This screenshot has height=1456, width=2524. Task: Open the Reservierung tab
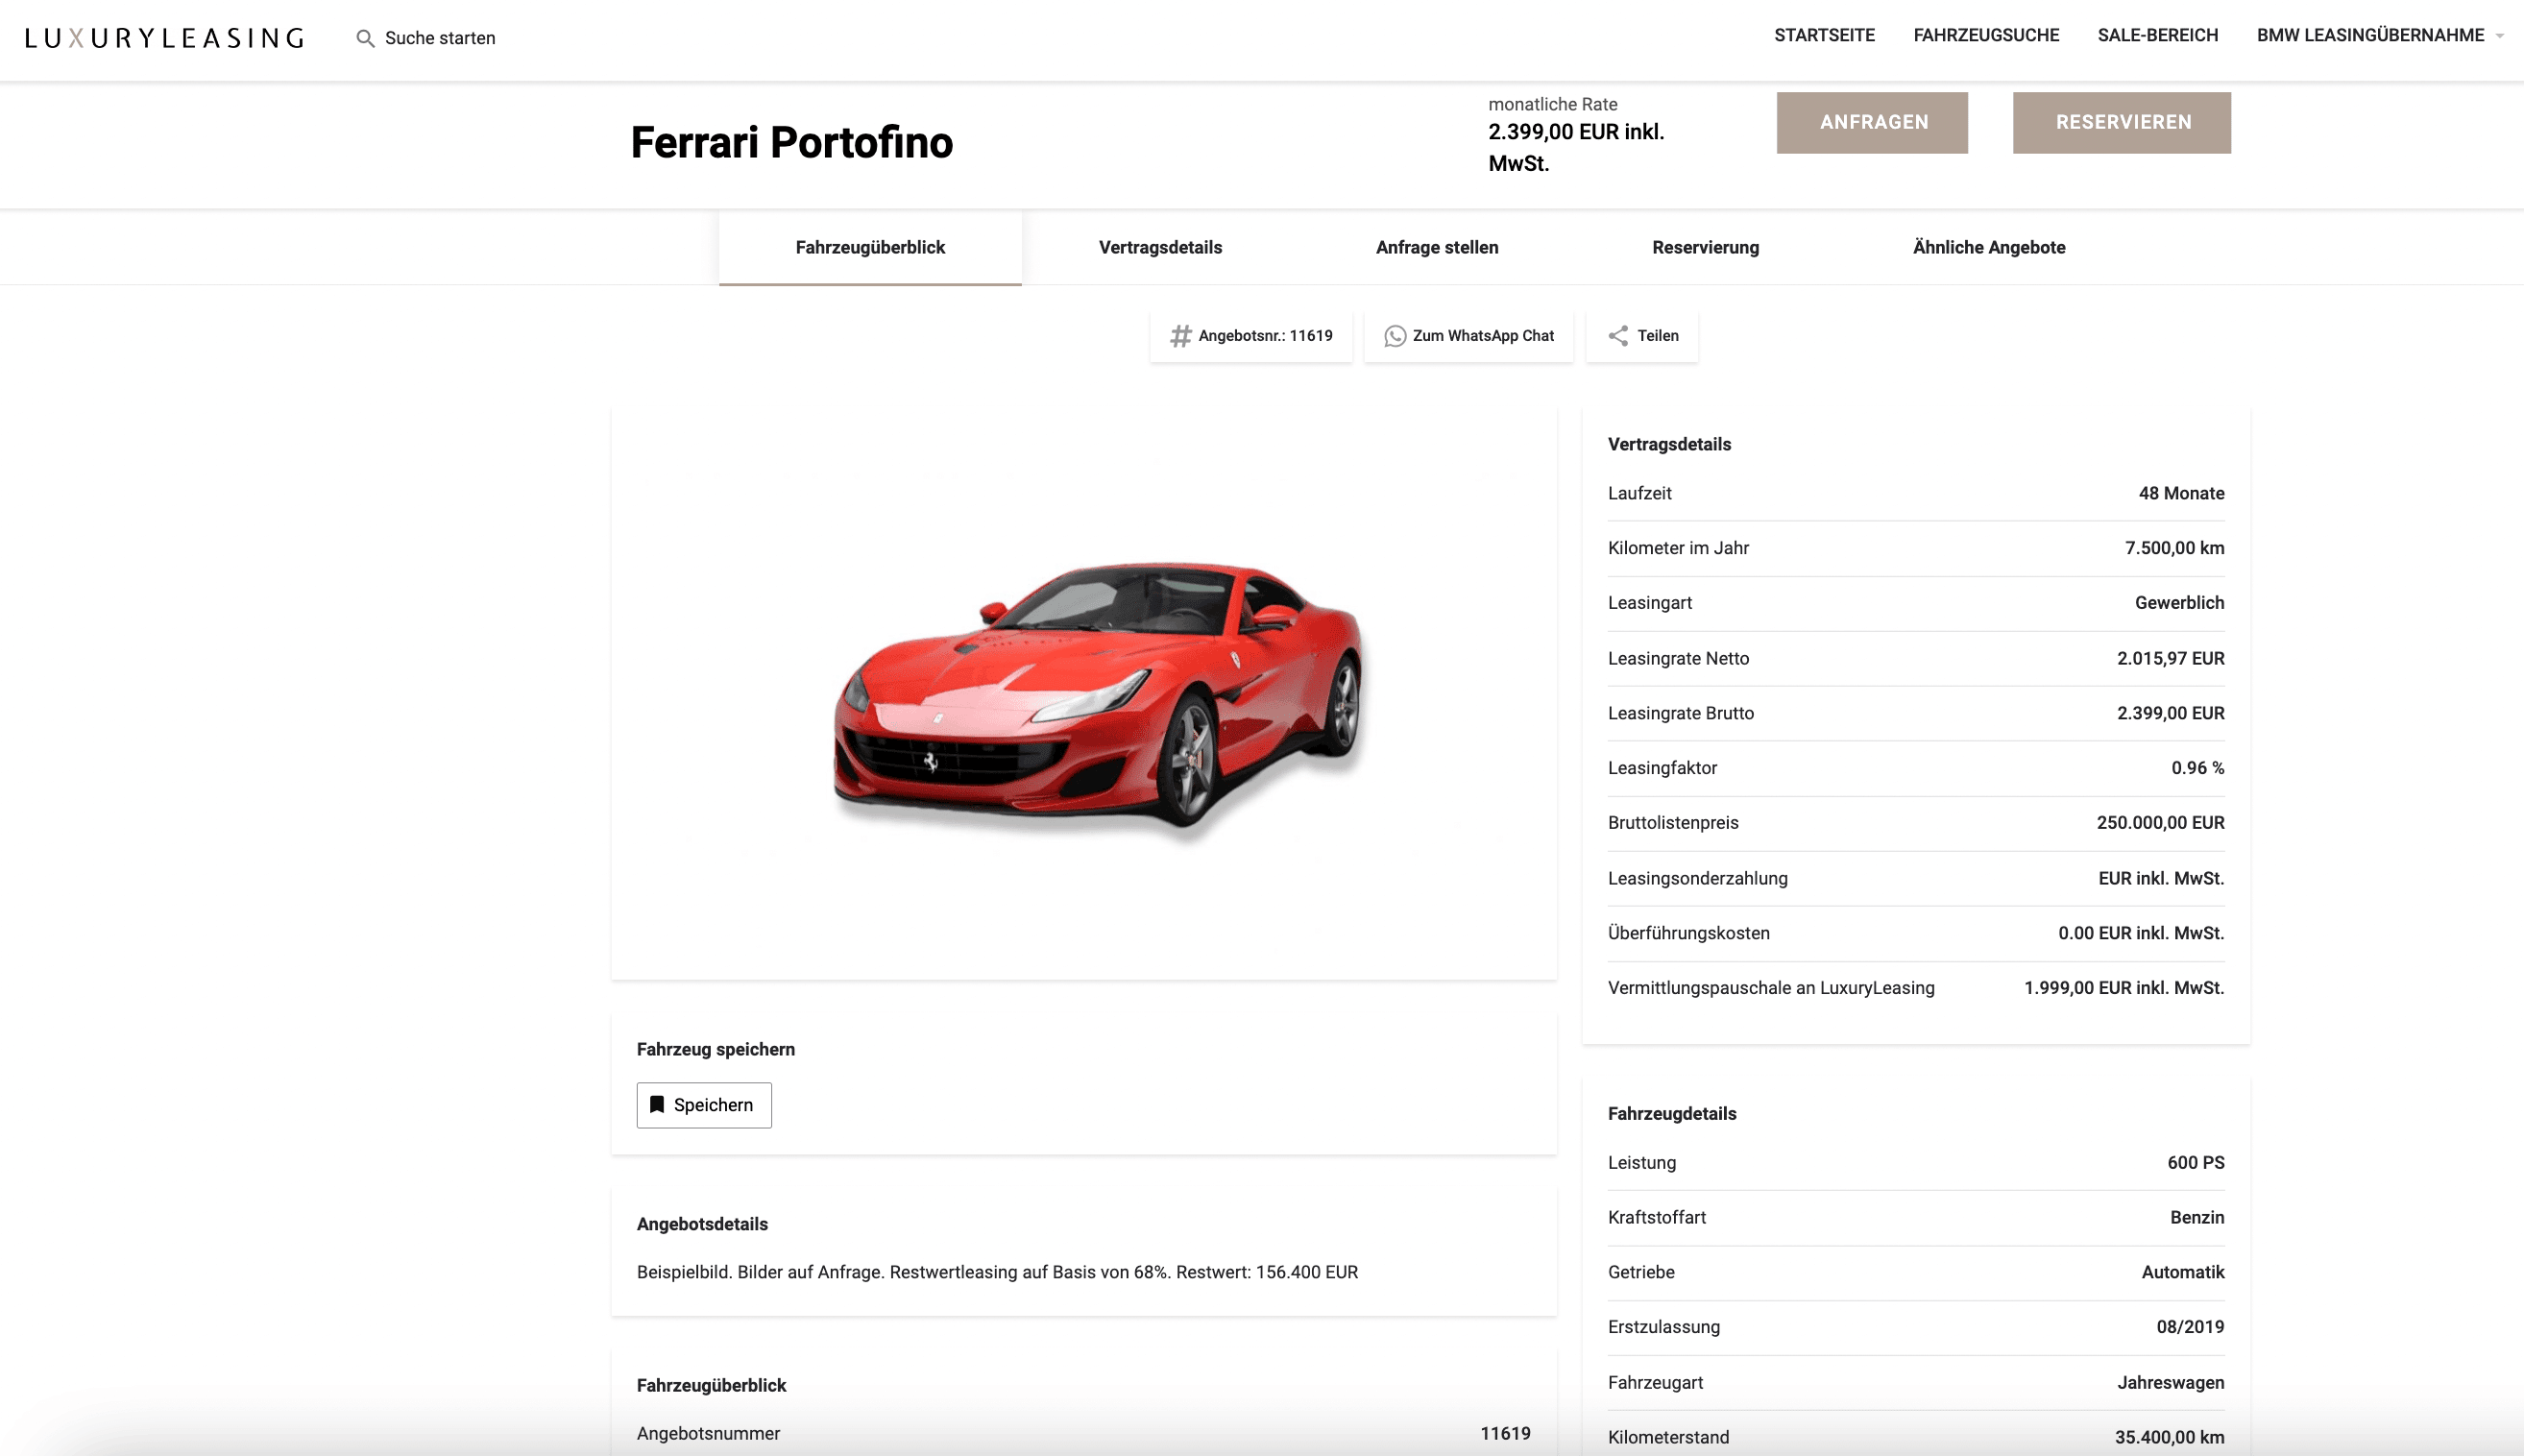(x=1705, y=248)
